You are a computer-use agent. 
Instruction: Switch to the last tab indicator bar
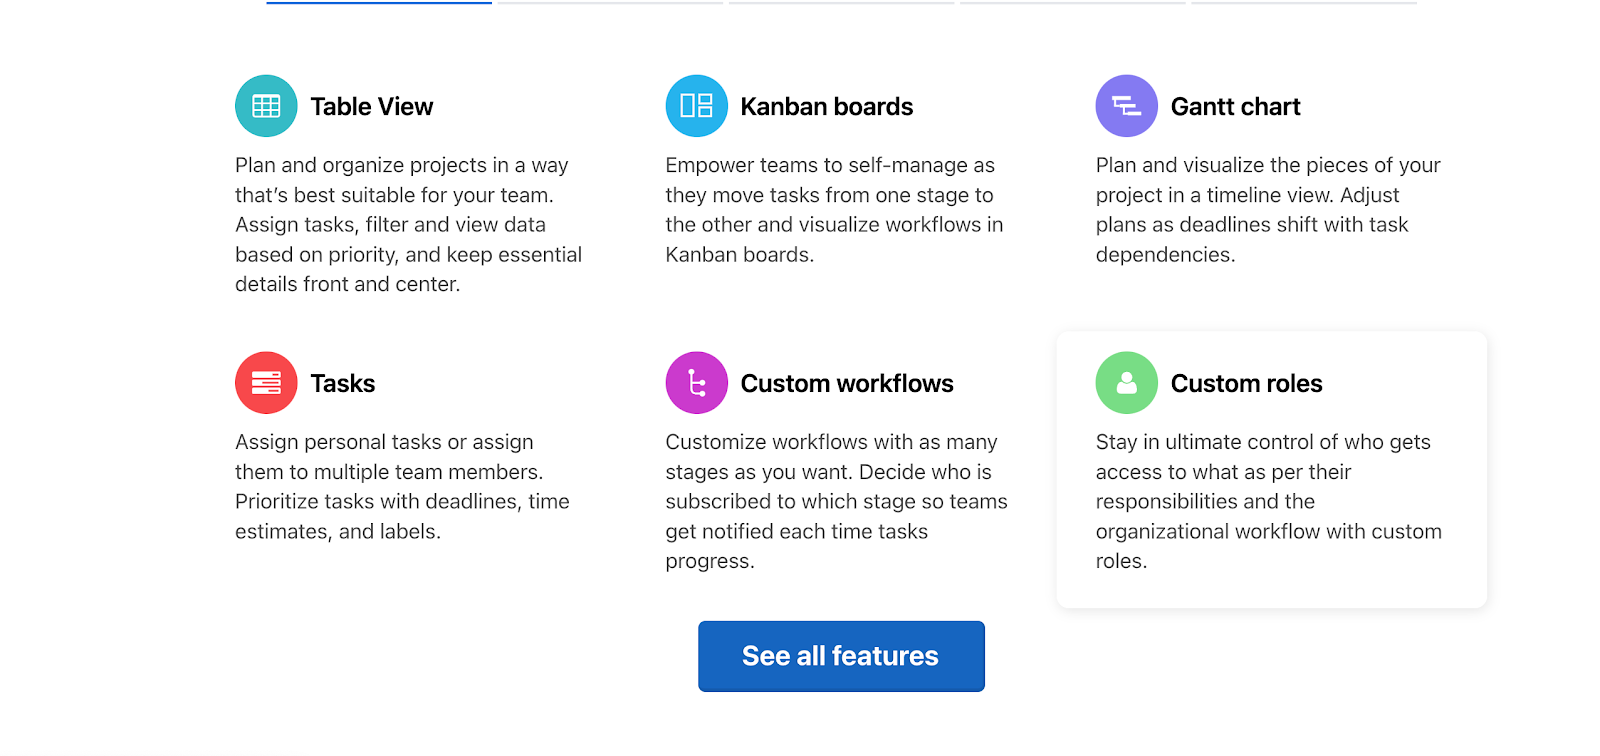coord(1303,3)
